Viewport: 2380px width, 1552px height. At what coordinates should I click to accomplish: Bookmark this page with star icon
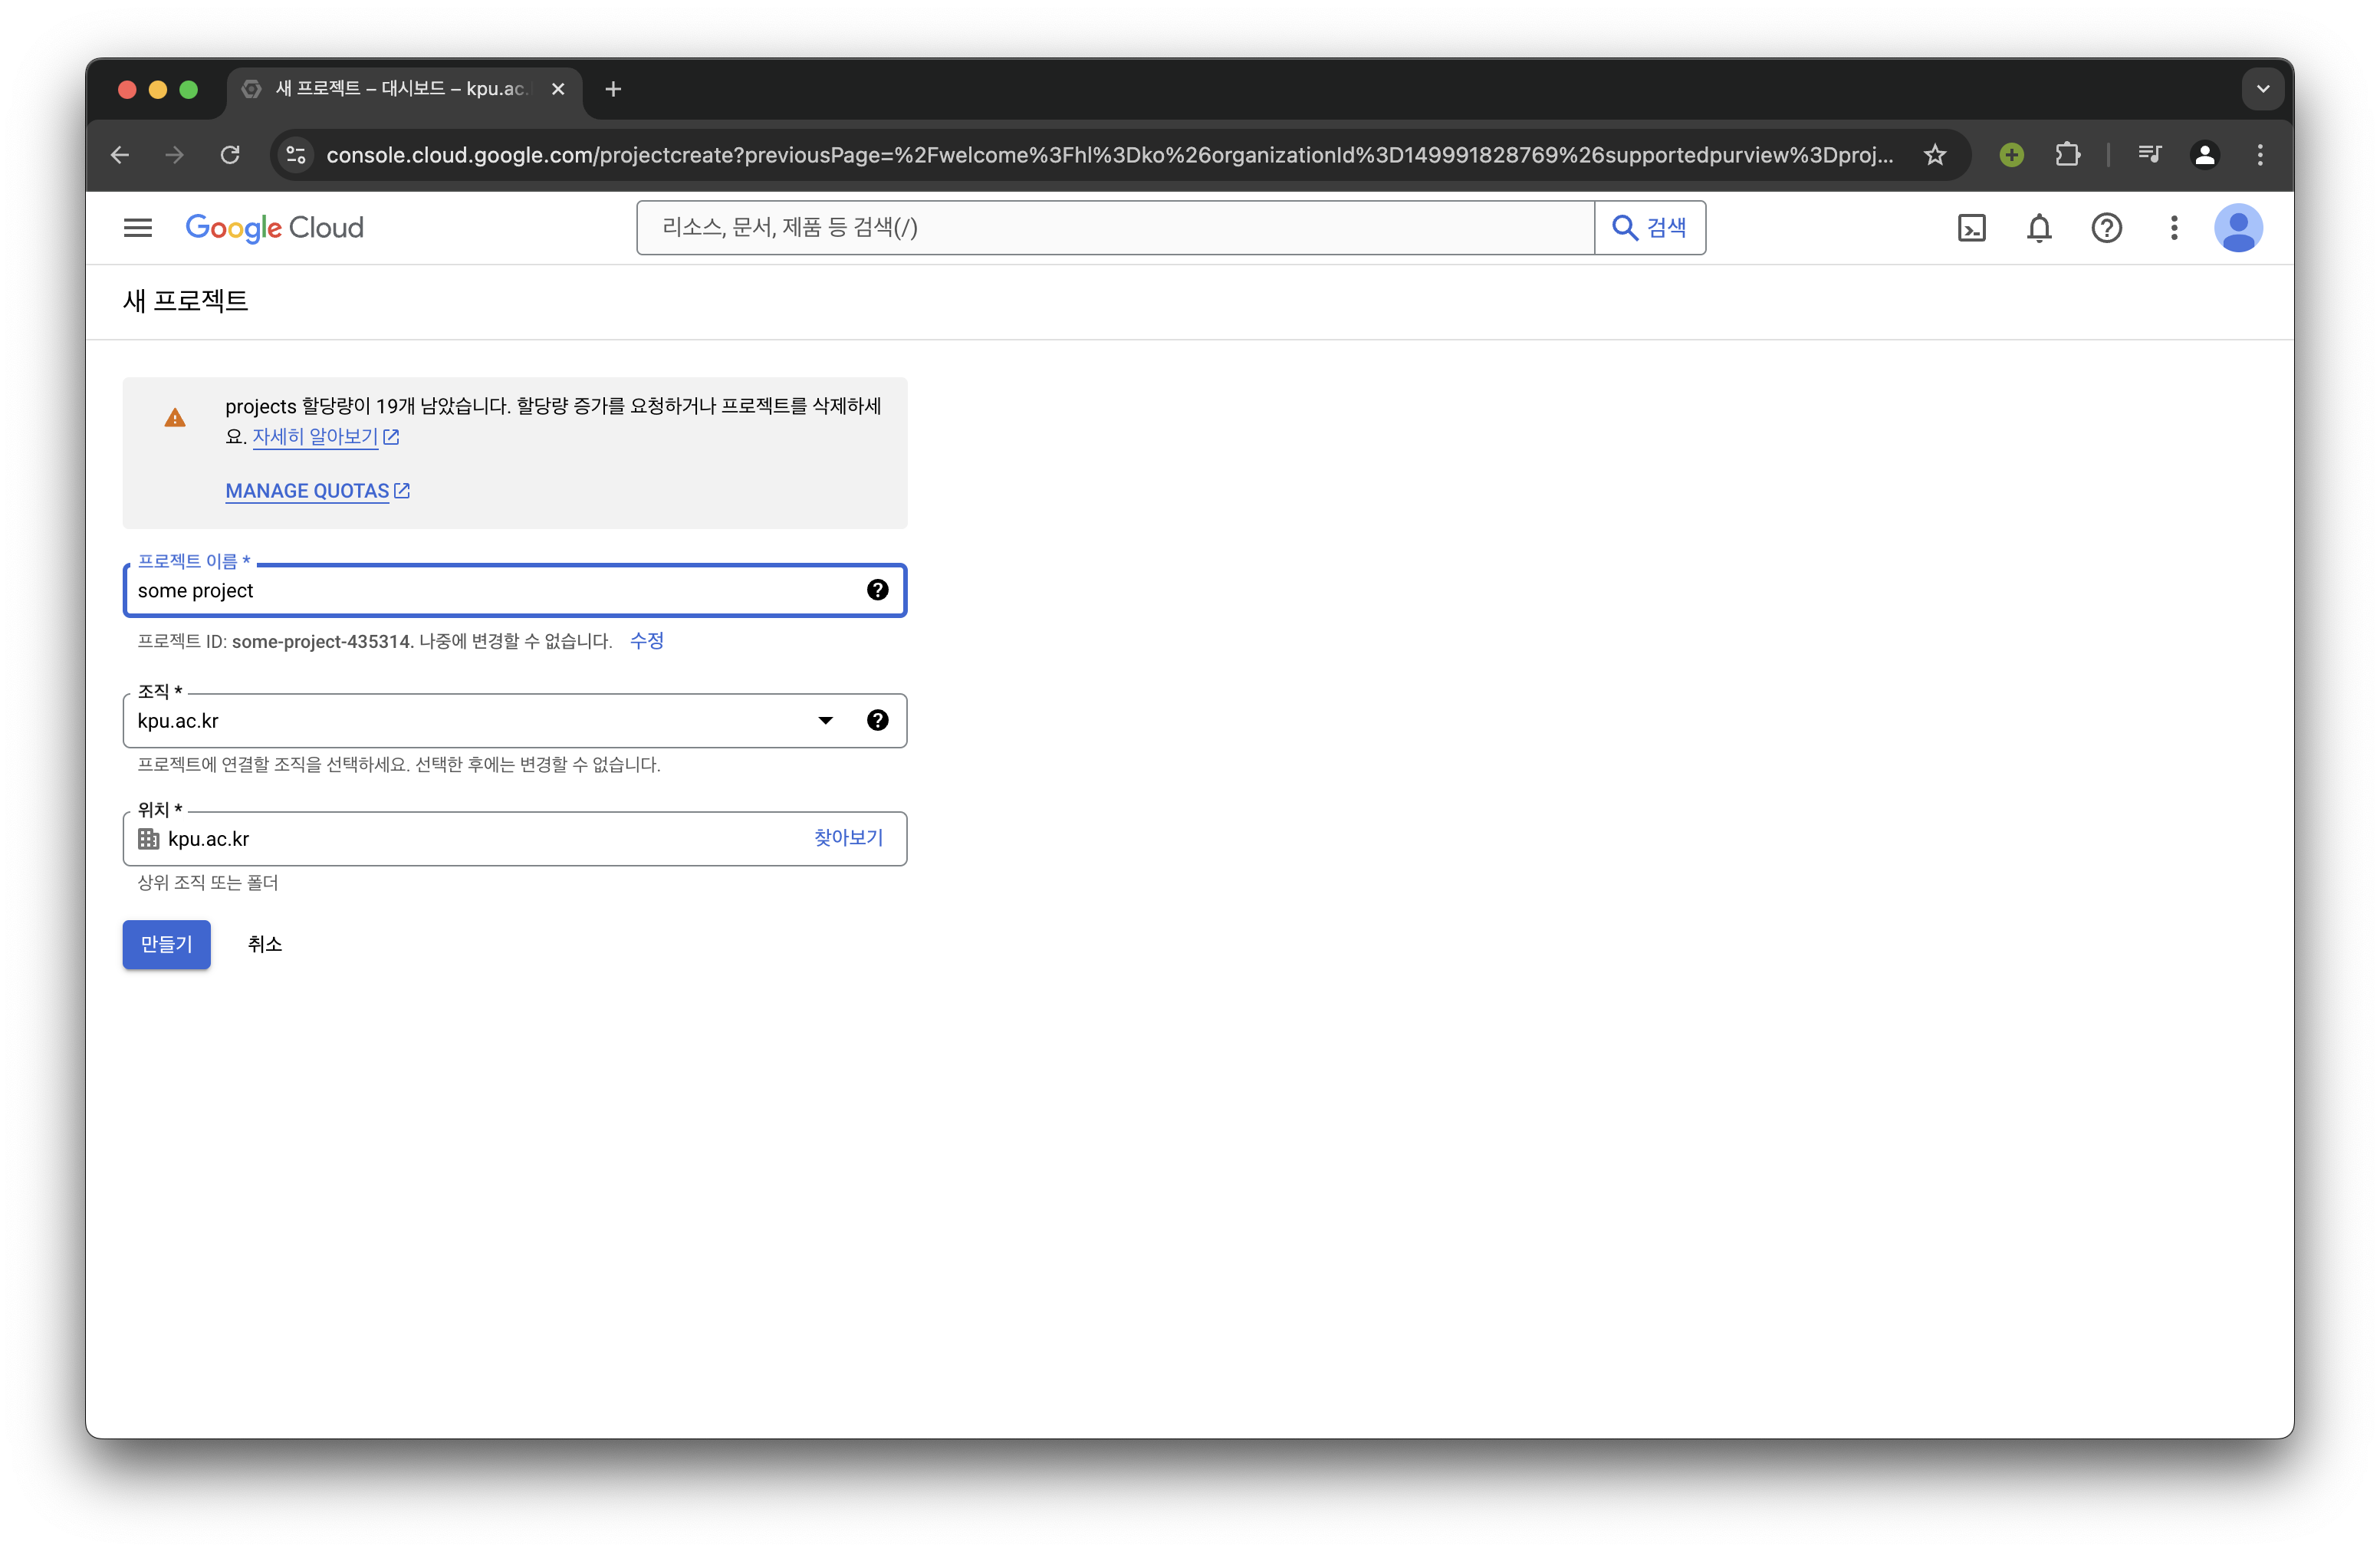[1935, 155]
